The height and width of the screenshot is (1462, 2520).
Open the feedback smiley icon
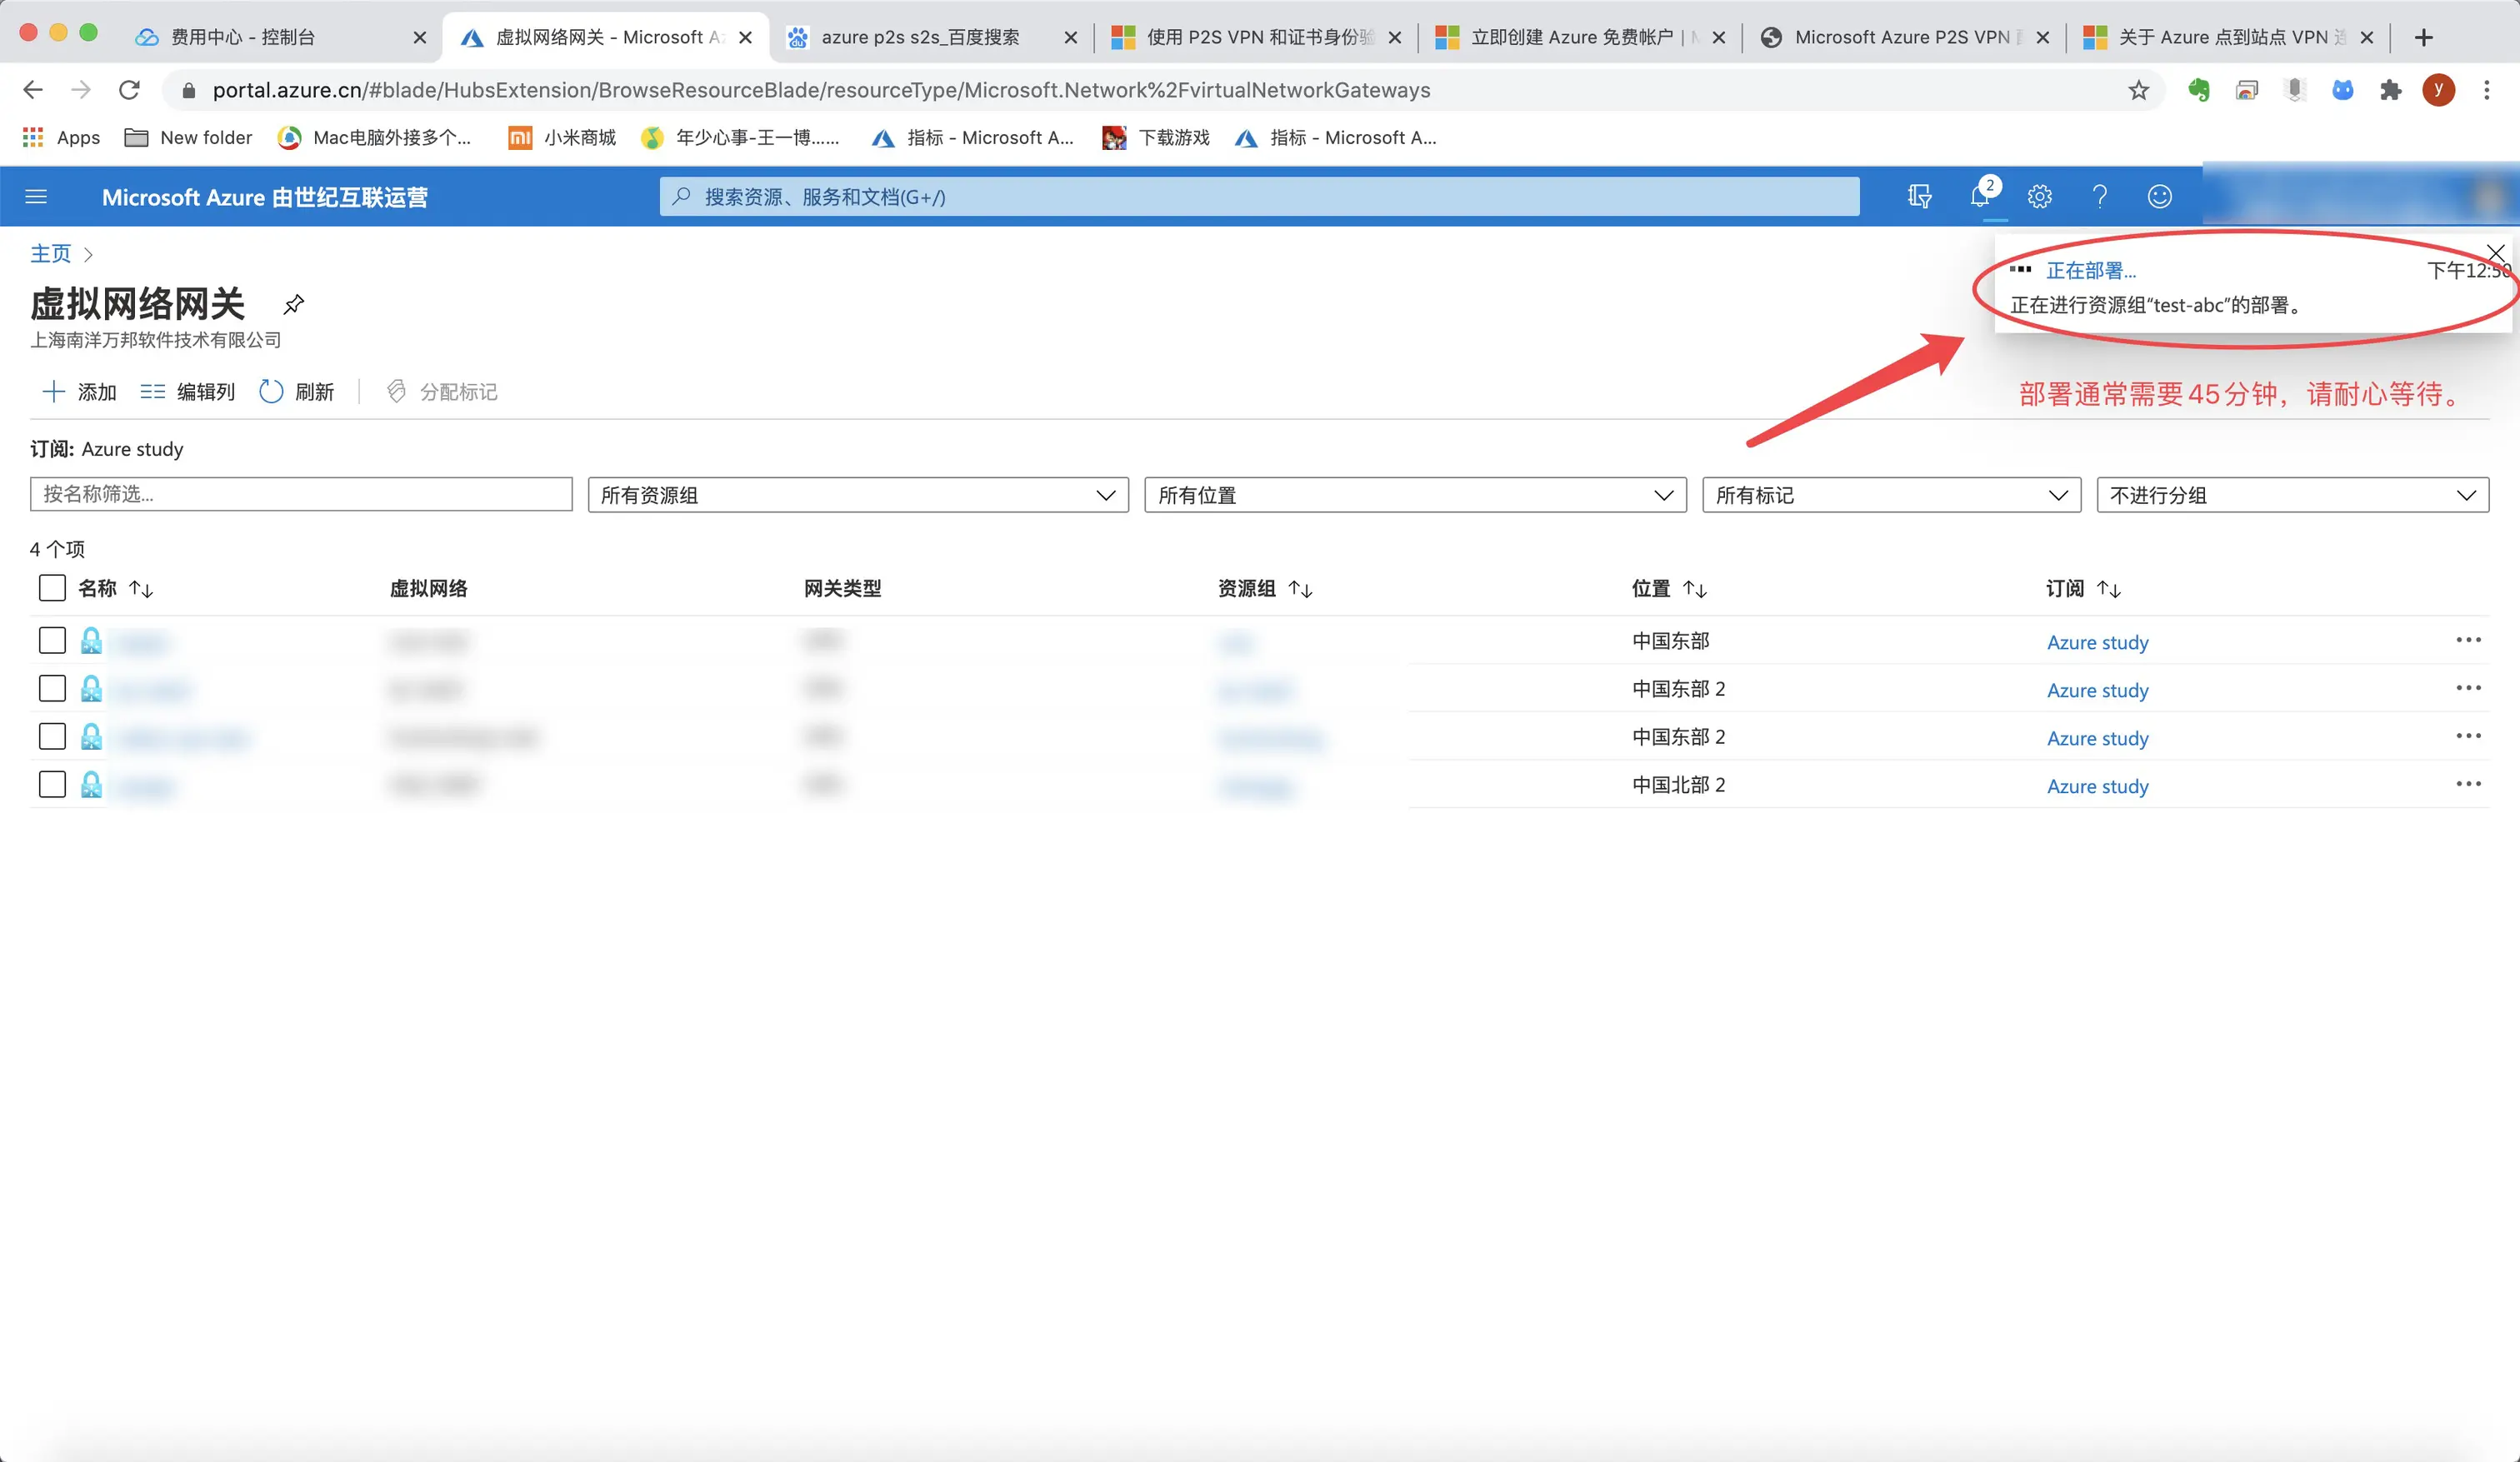coord(2160,196)
